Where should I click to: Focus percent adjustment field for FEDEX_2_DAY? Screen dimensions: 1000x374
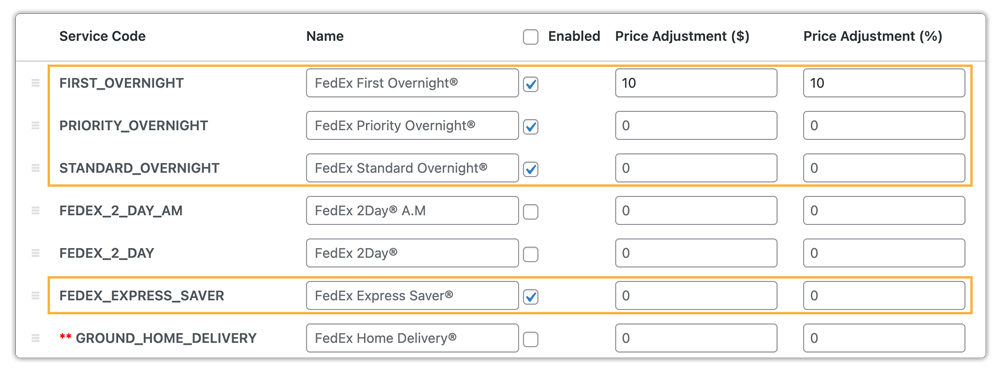(884, 253)
